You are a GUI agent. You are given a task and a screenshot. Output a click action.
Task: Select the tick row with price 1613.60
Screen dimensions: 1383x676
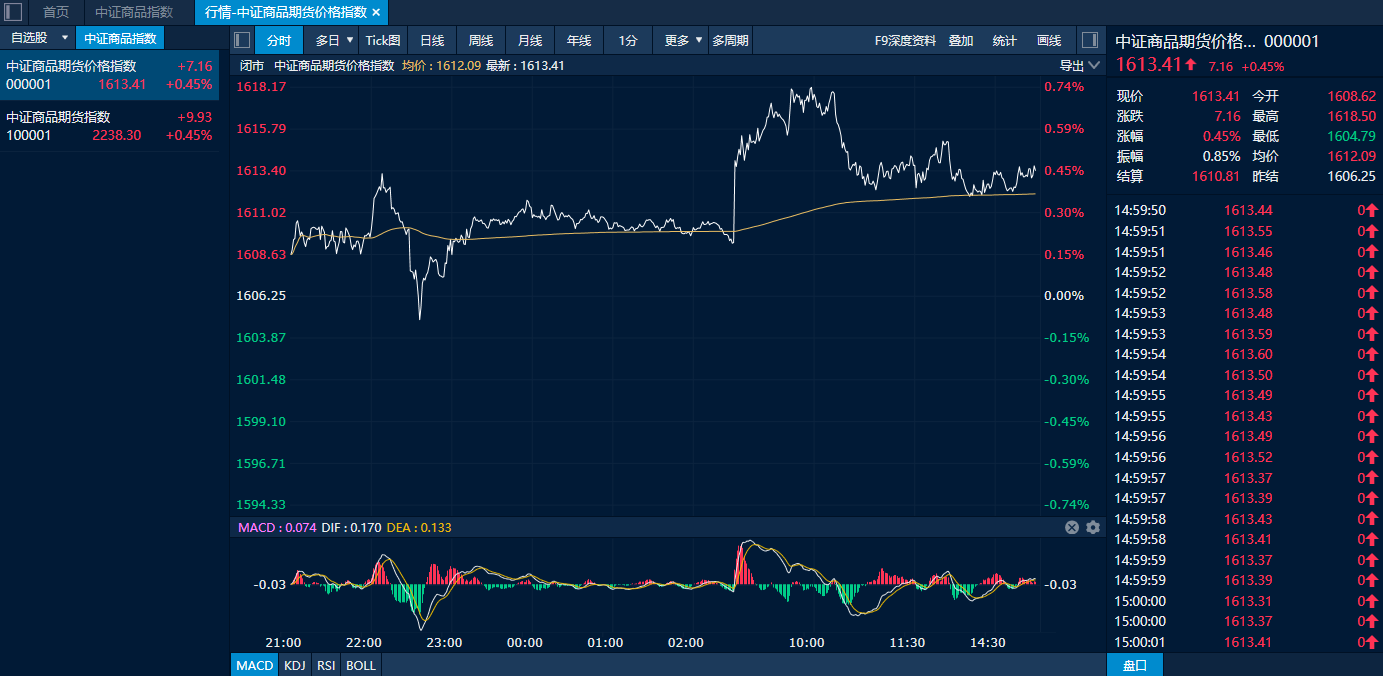coord(1245,354)
